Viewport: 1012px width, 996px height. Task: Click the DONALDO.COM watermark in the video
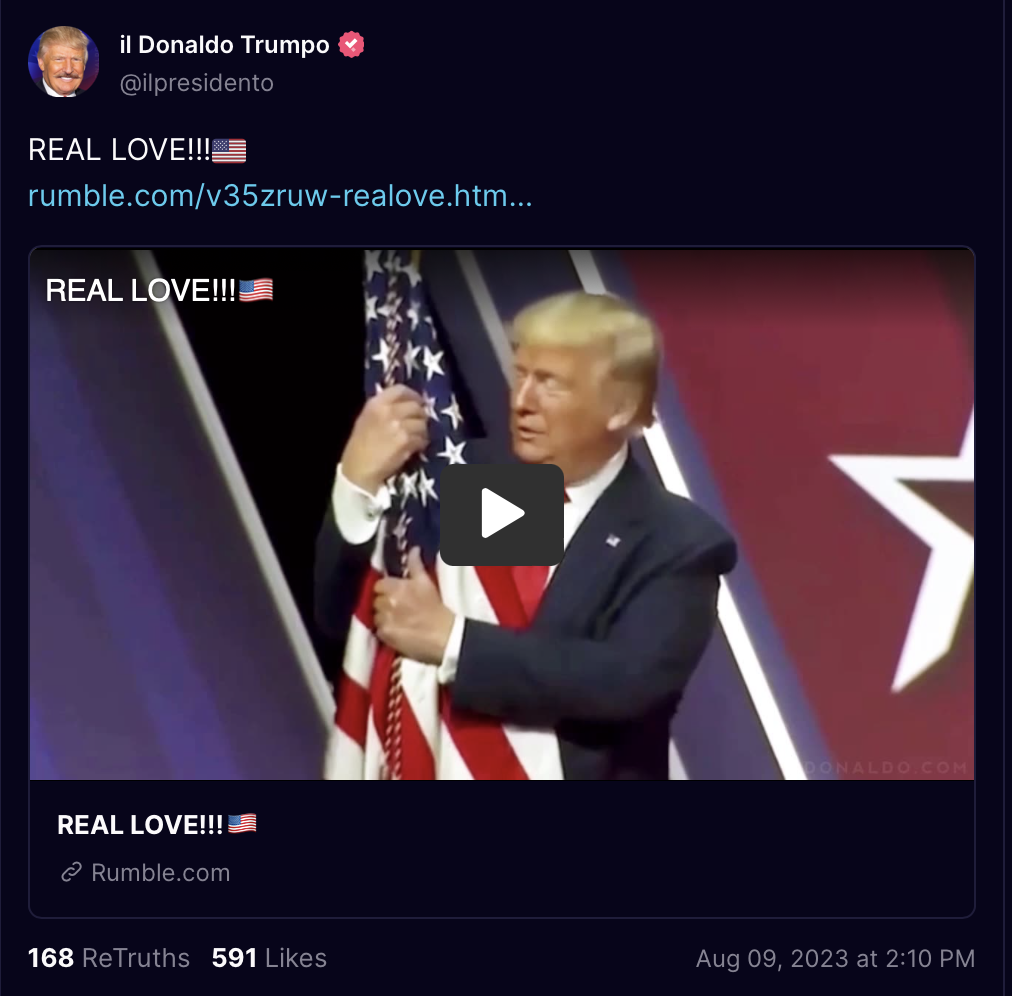887,767
